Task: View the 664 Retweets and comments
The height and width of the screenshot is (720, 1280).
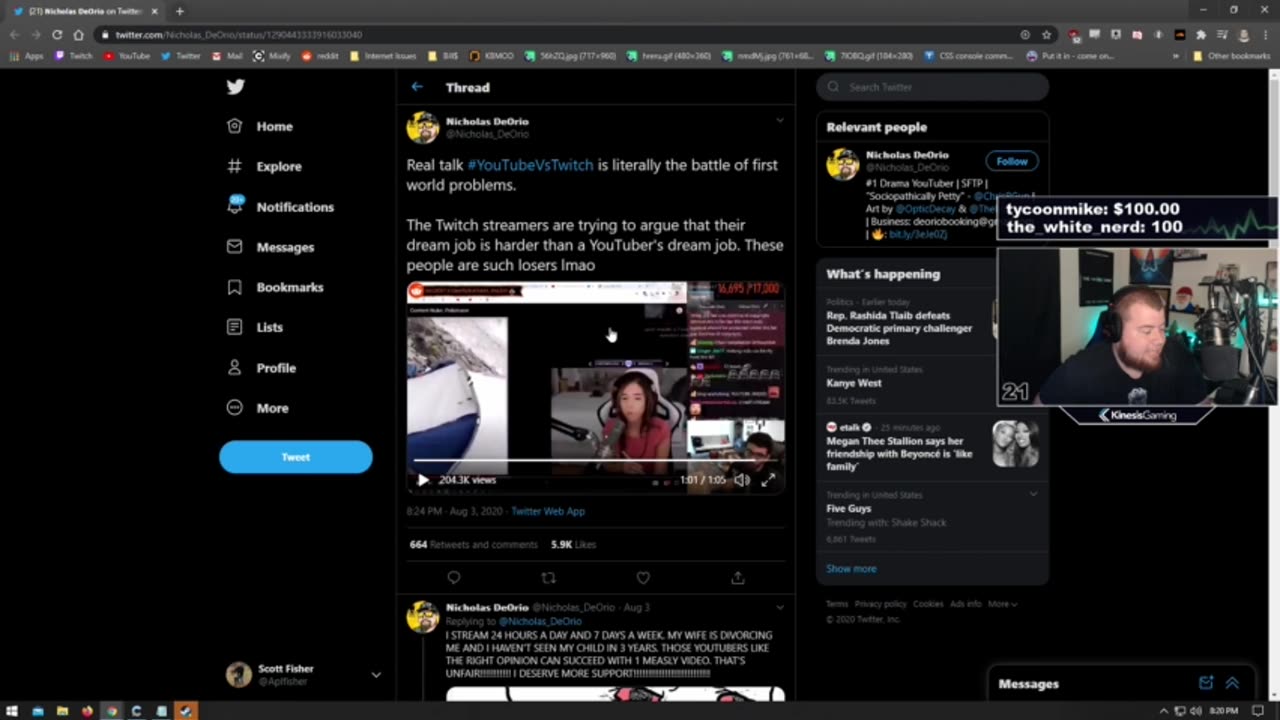Action: 473,545
